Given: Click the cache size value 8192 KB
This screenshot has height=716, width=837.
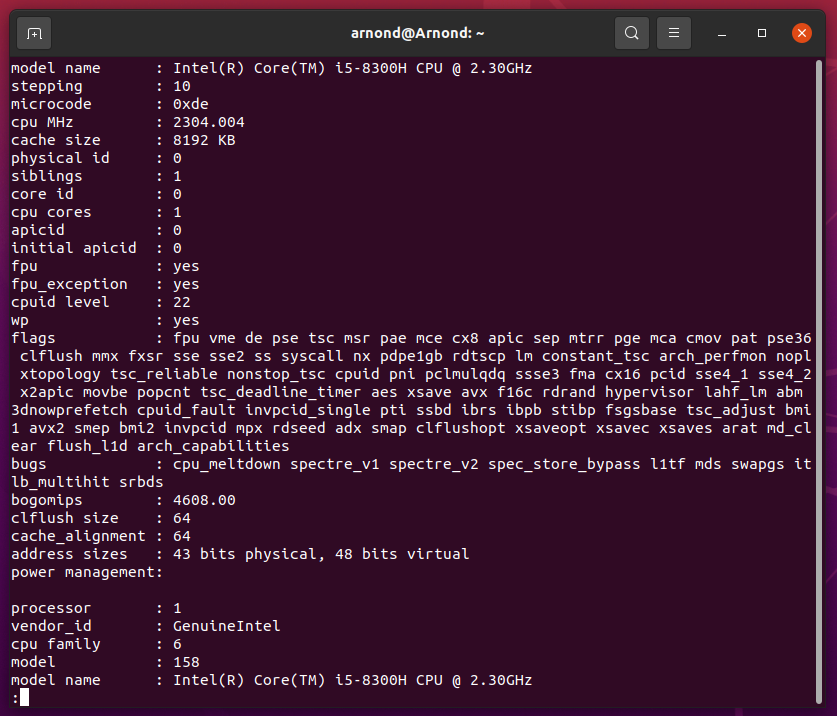Looking at the screenshot, I should pos(204,140).
